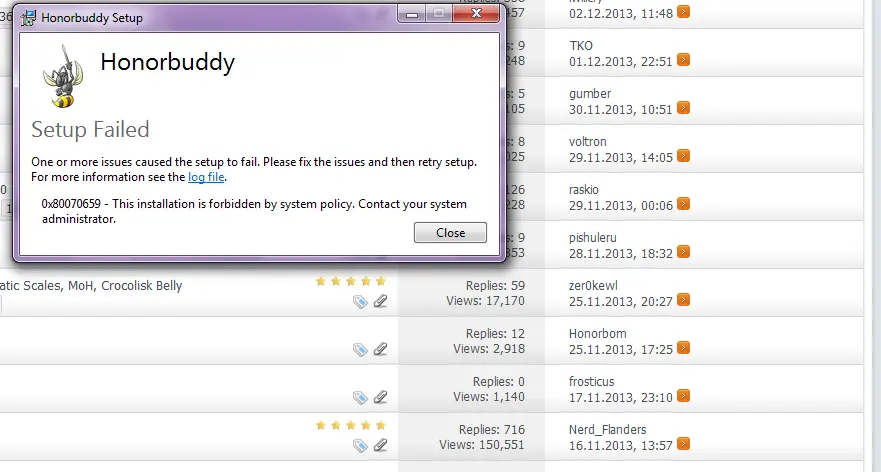Click Views: 1,140 text
Viewport: 881px width, 472px height.
489,397
